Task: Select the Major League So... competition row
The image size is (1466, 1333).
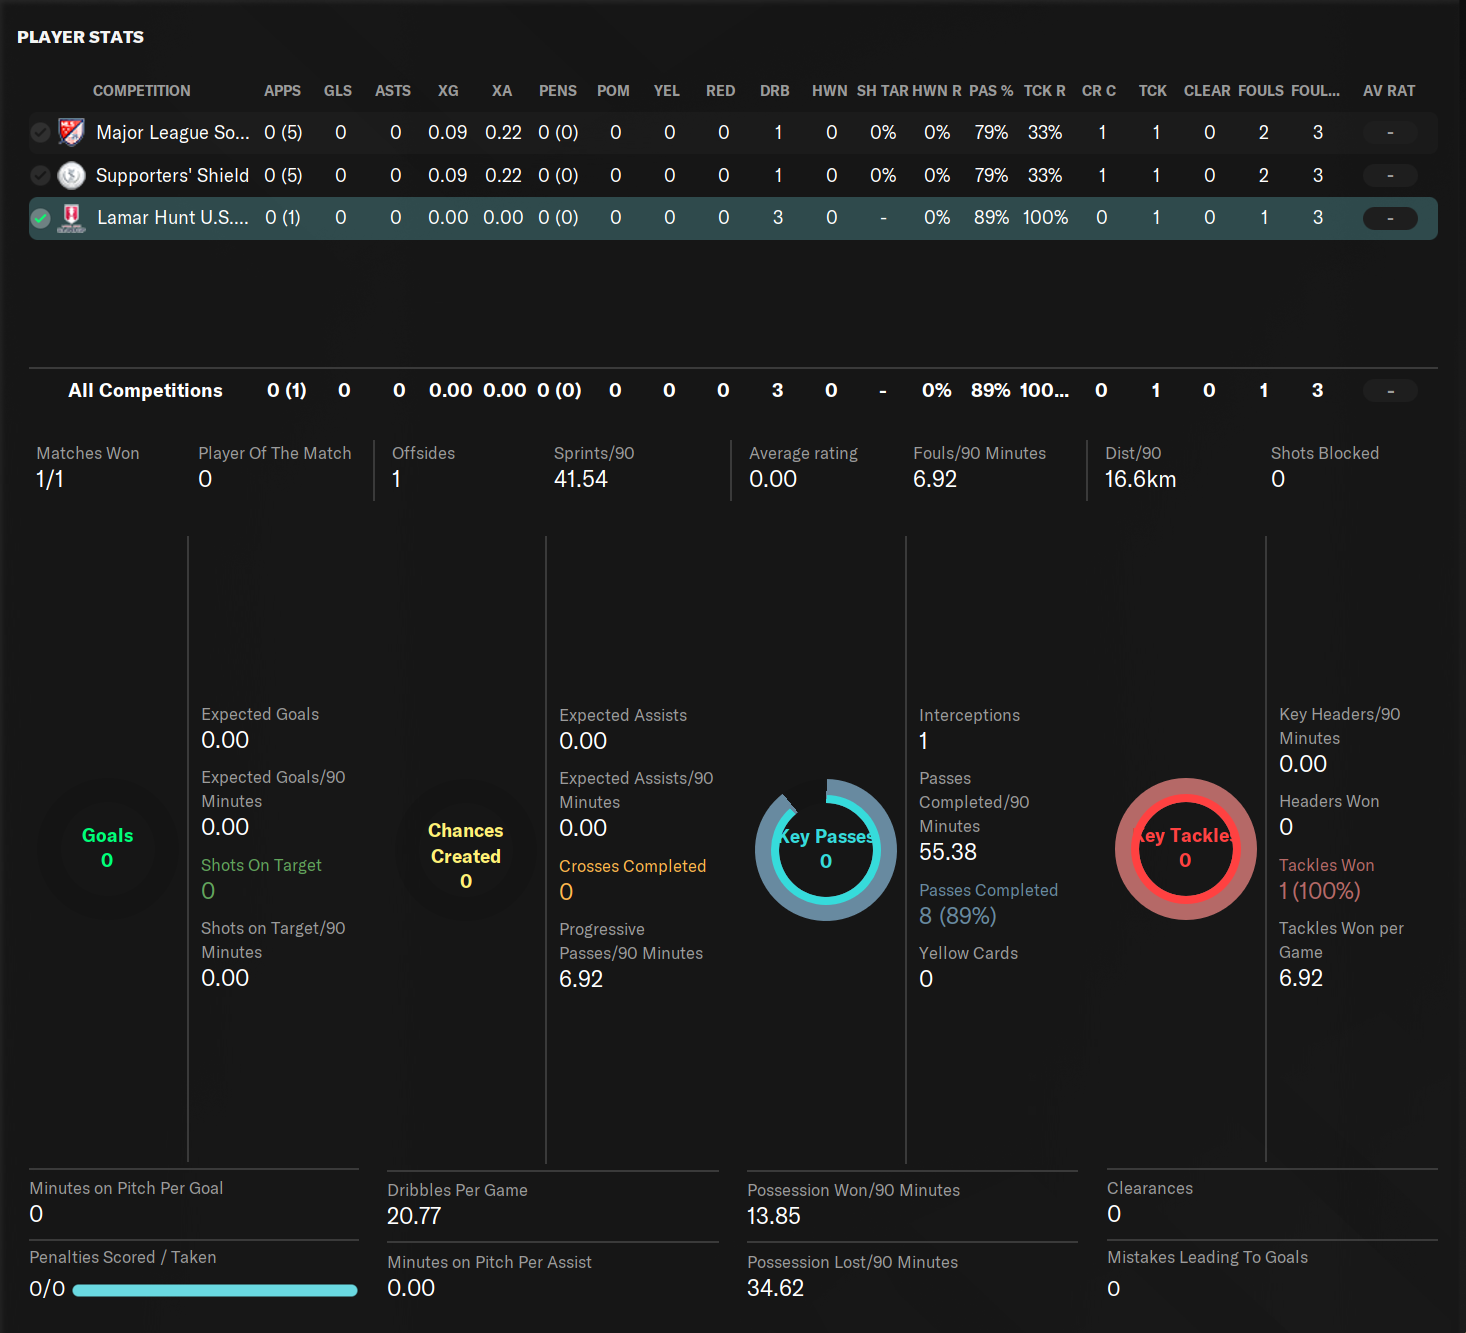Action: (x=733, y=132)
